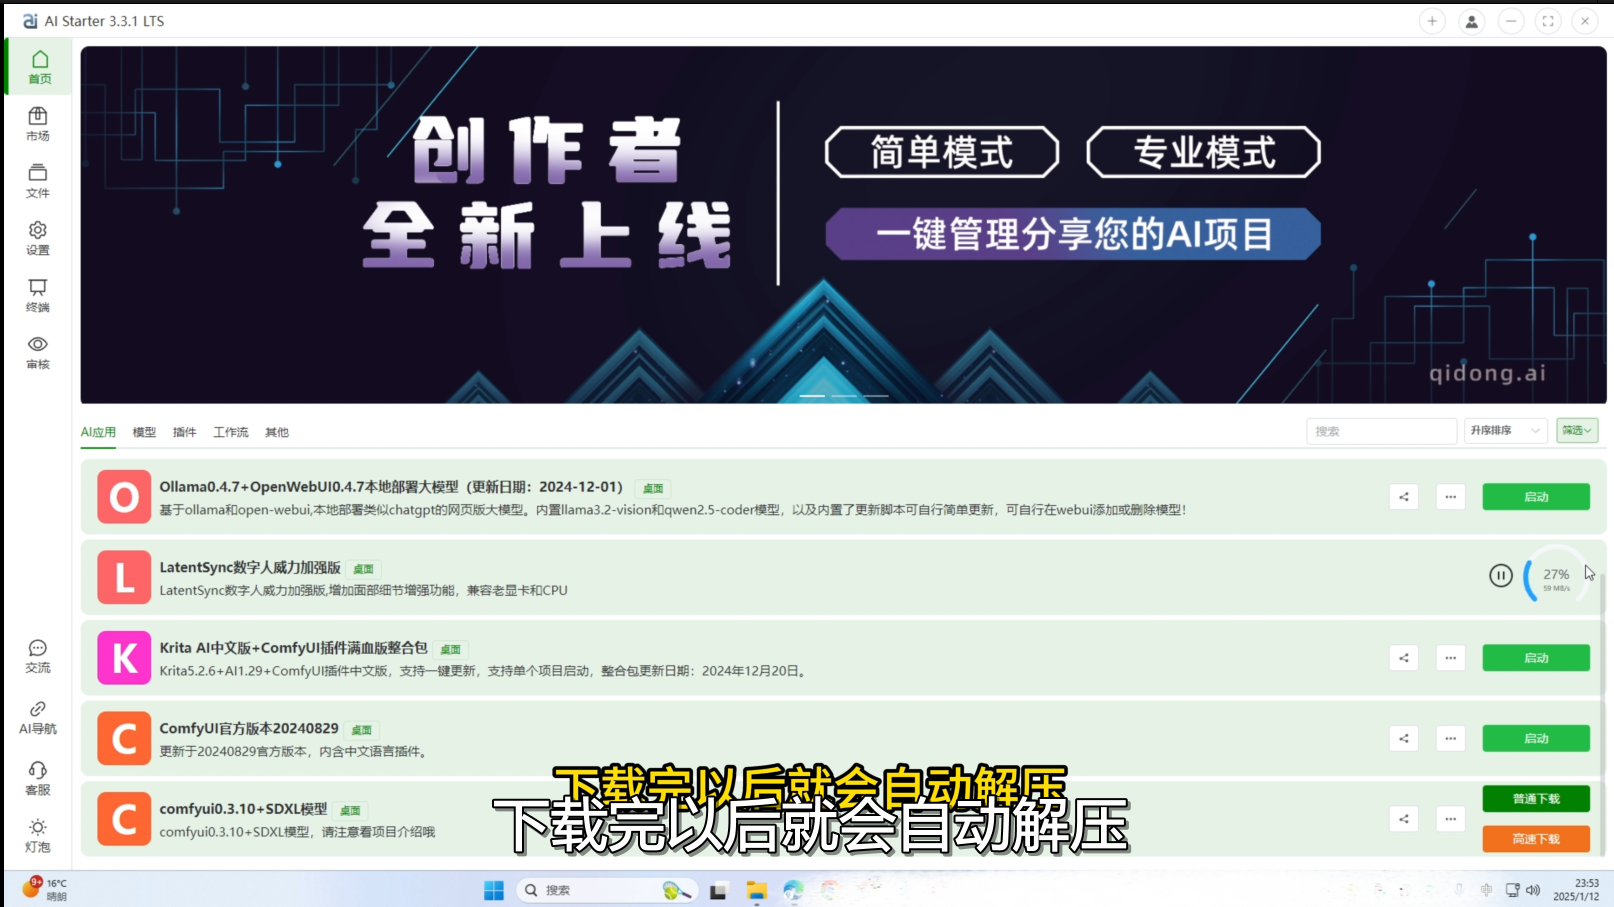The height and width of the screenshot is (907, 1614).
Task: Launch Ollama with the 启动 button
Action: (1536, 497)
